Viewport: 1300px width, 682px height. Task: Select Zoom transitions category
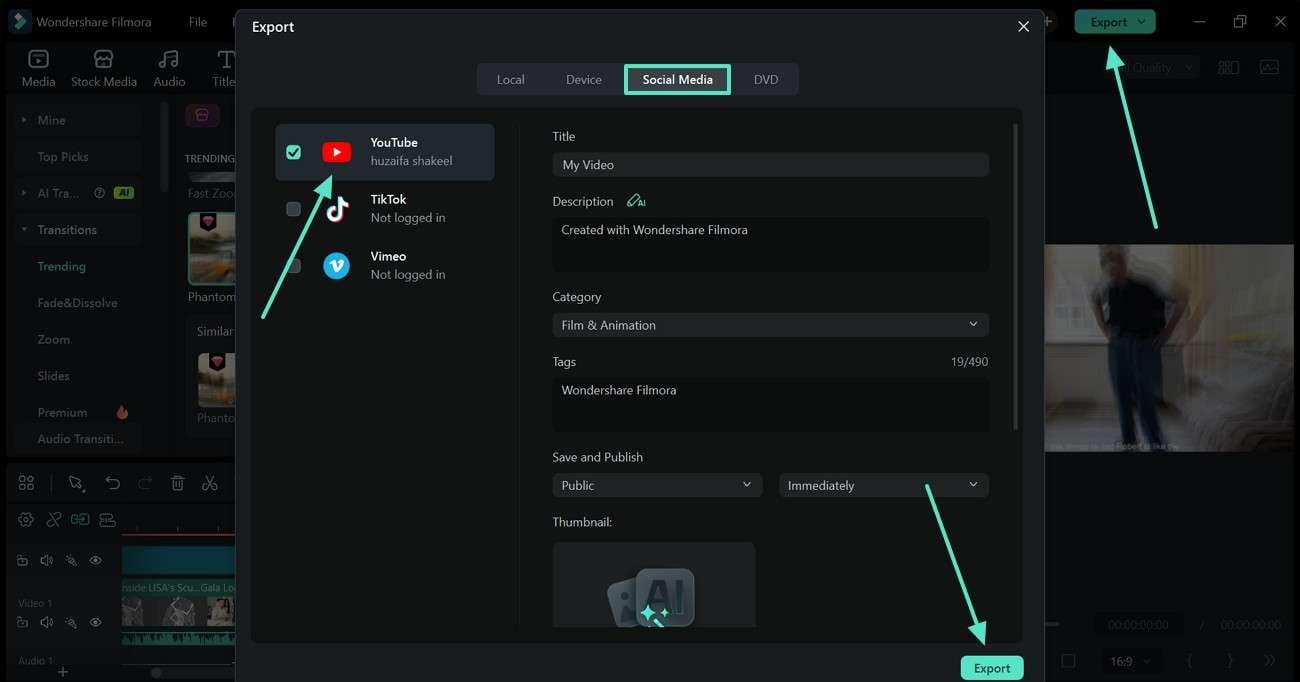click(54, 339)
